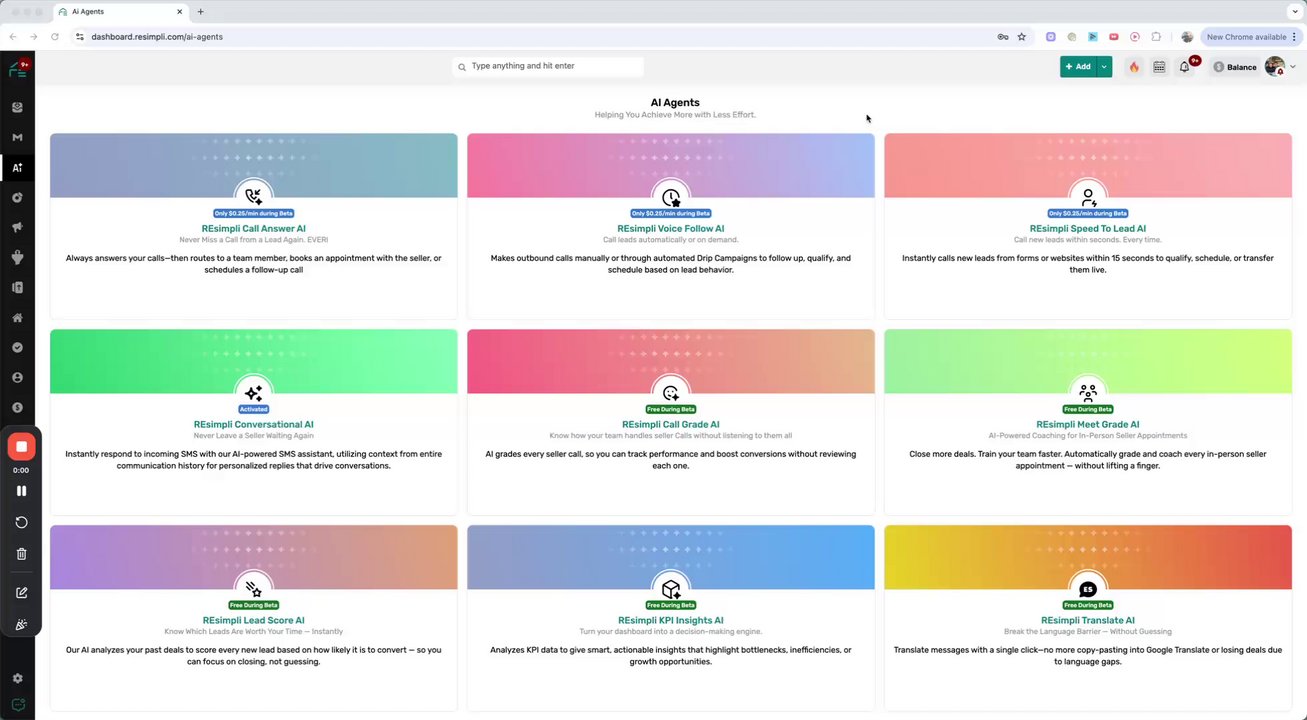
Task: Click the flame icon in header
Action: (1134, 67)
